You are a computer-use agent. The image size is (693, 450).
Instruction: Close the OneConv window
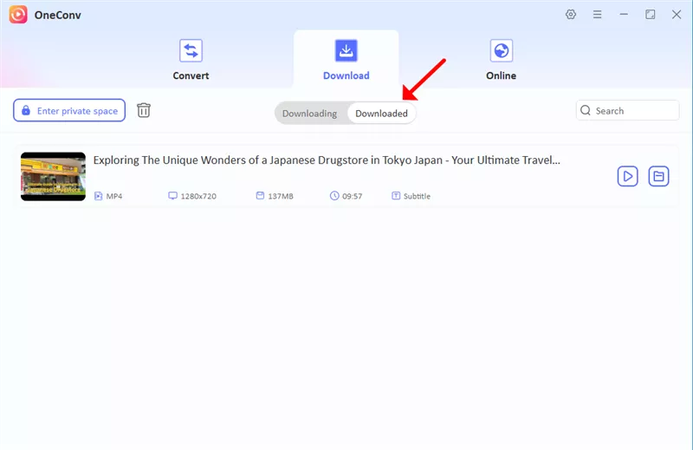point(676,15)
